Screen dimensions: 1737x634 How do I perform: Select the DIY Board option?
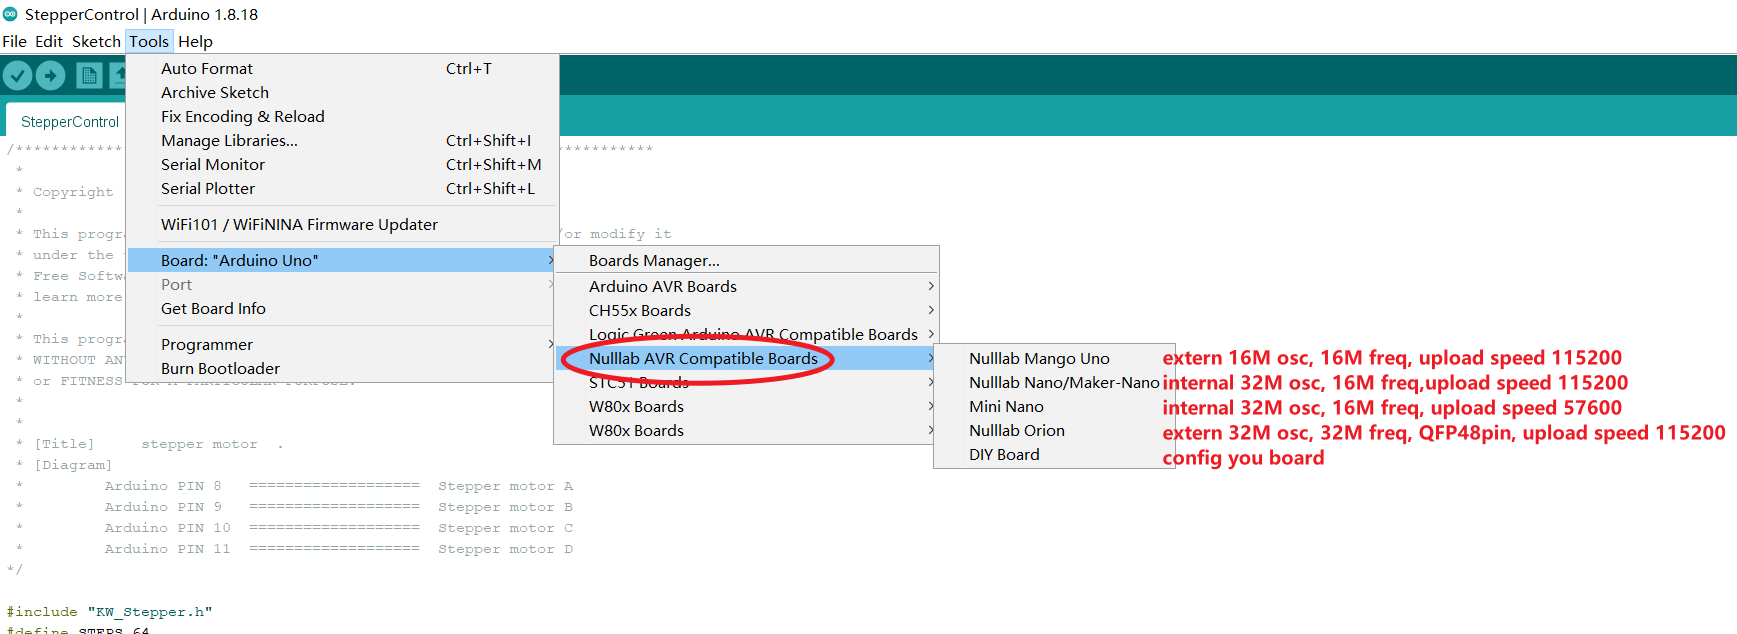click(x=1054, y=454)
